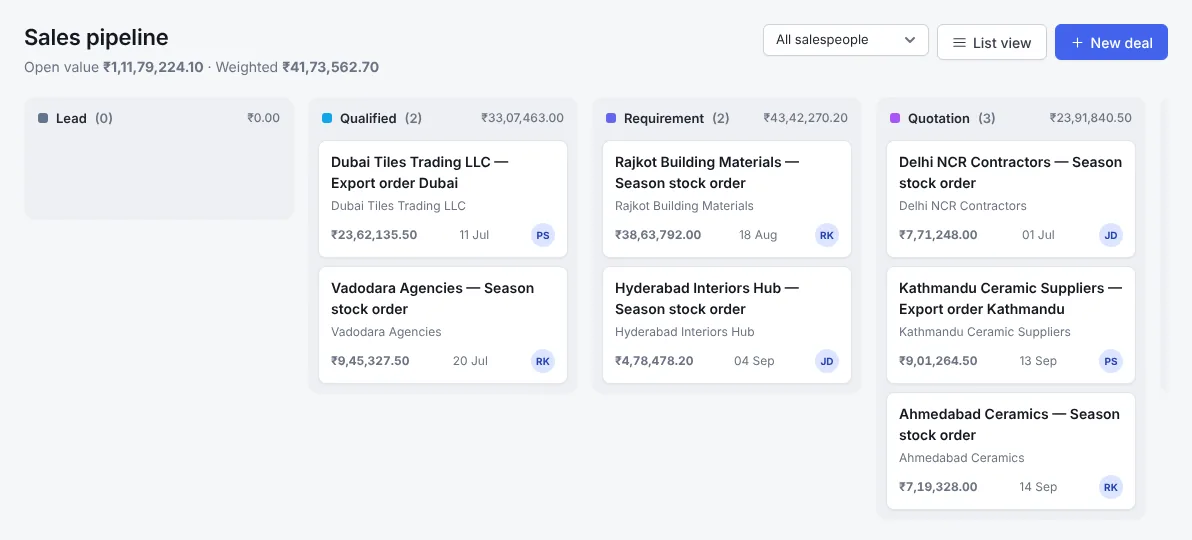This screenshot has width=1192, height=540.
Task: Click the Open value ₹1,11,79,224.10 figure
Action: click(x=153, y=67)
